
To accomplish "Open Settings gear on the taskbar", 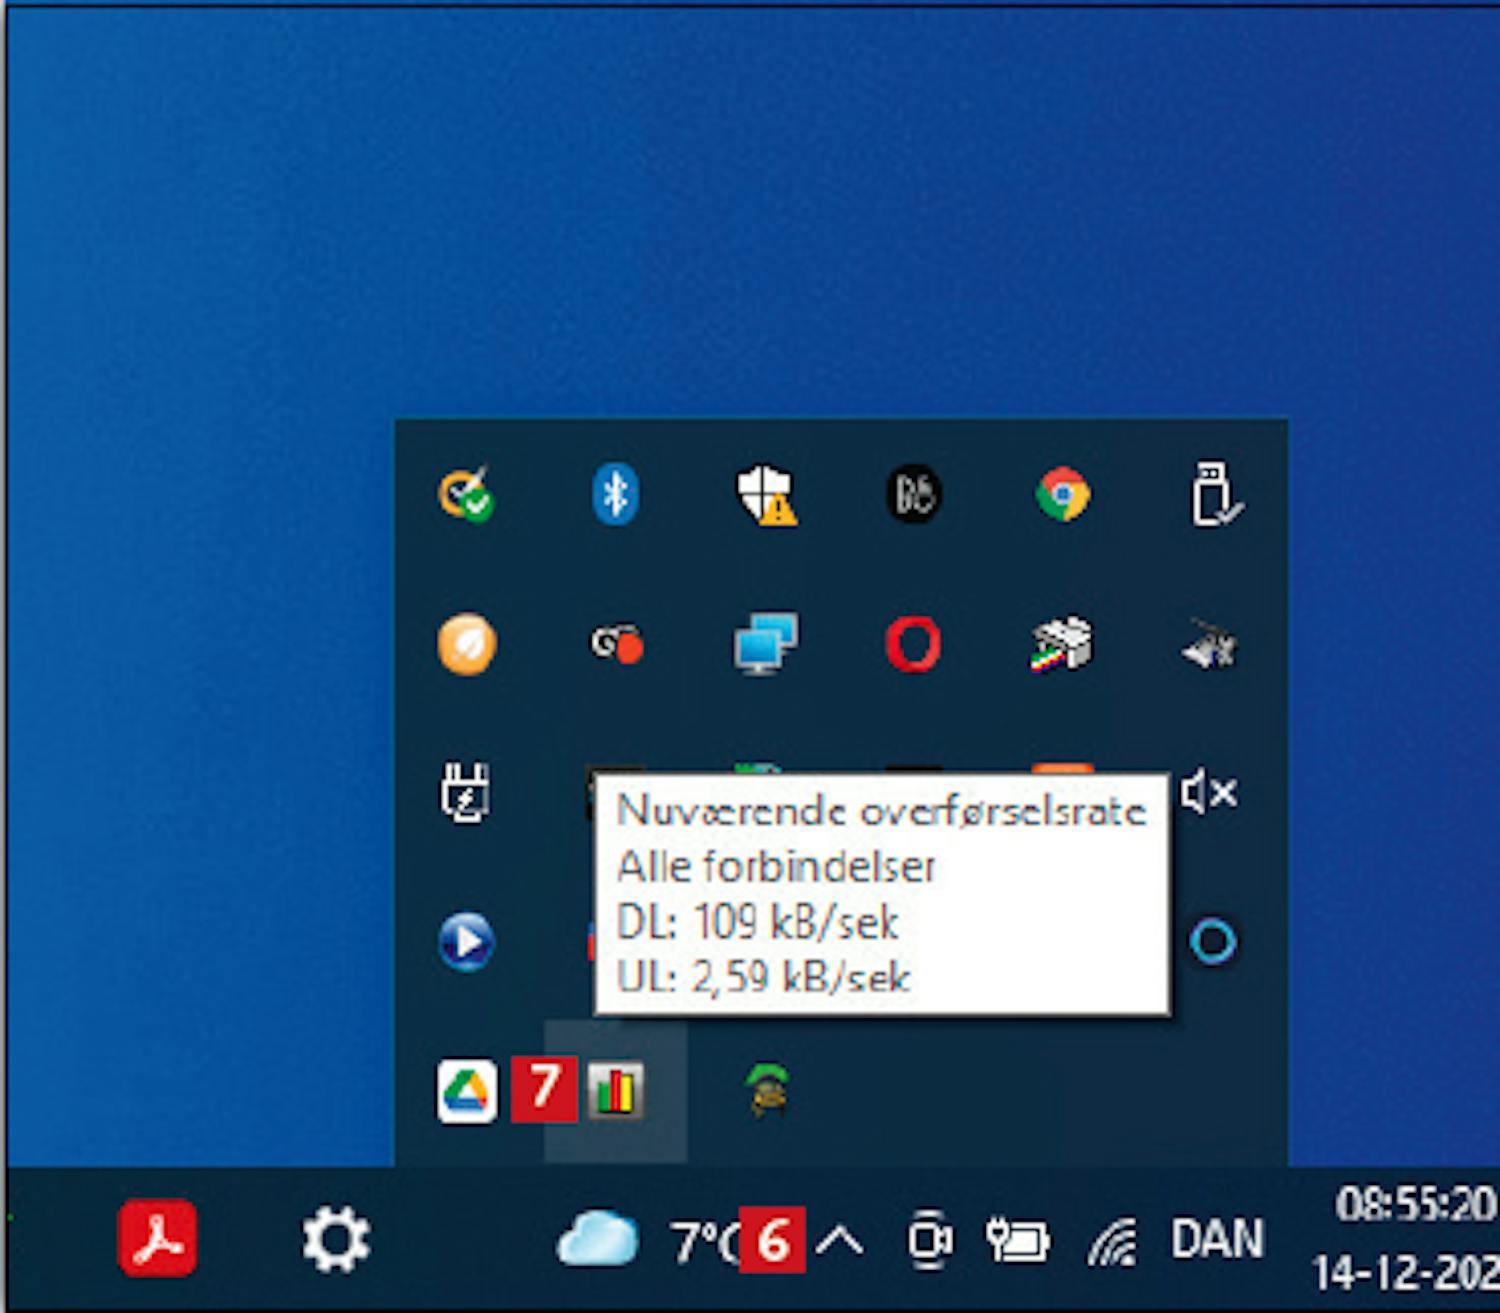I will point(336,1239).
